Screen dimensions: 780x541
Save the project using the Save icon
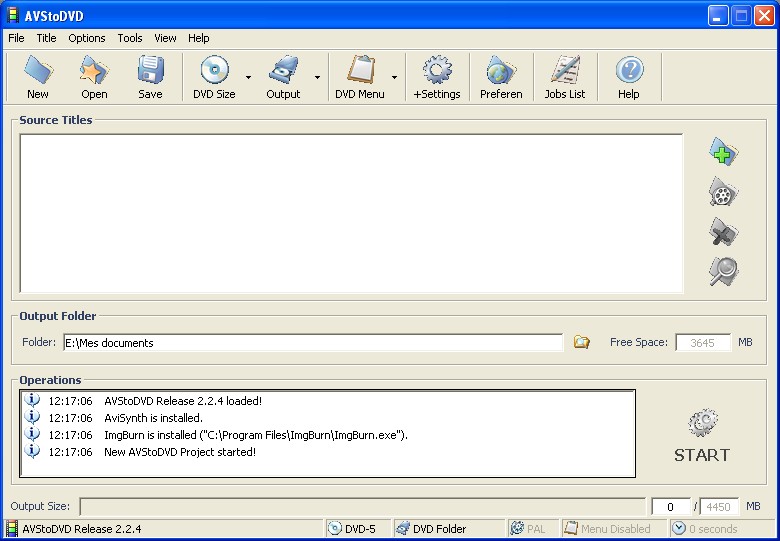tap(150, 76)
